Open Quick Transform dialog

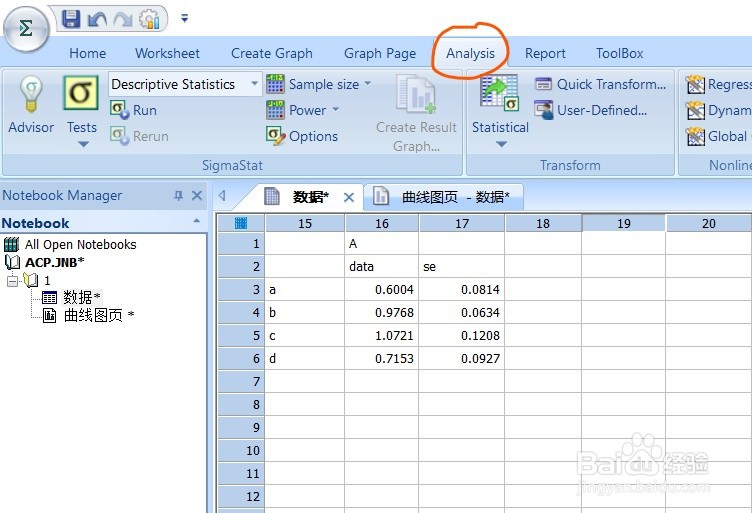[x=600, y=84]
